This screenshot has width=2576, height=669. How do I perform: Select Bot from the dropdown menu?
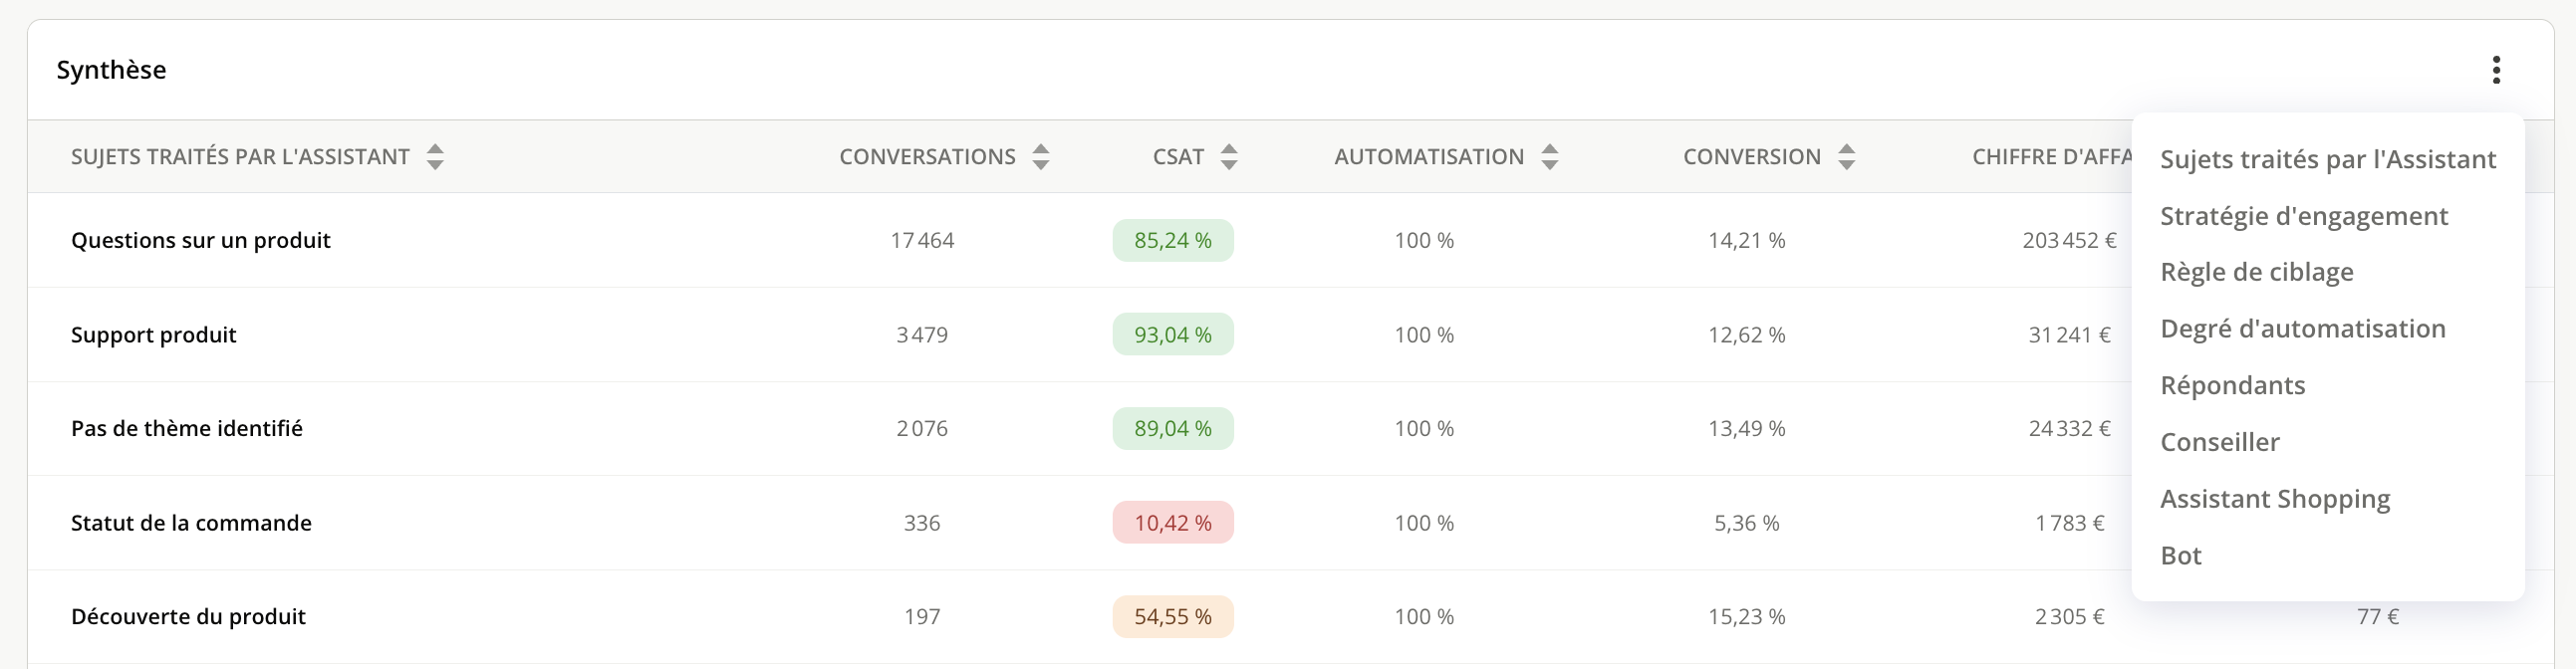pyautogui.click(x=2180, y=556)
